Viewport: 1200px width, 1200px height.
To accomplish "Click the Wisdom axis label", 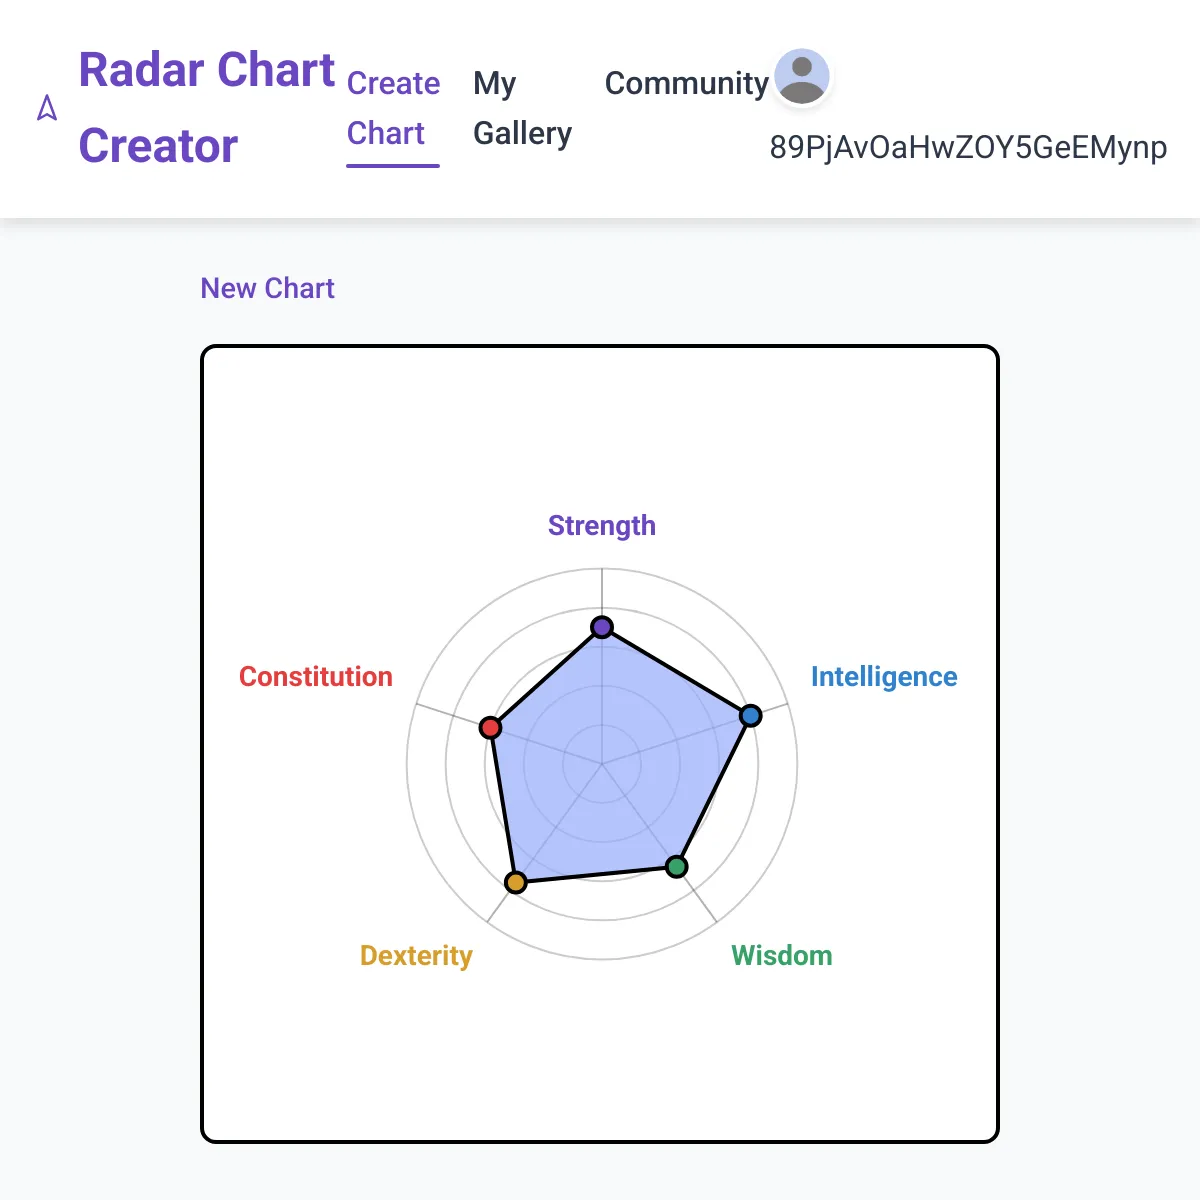I will pos(782,955).
